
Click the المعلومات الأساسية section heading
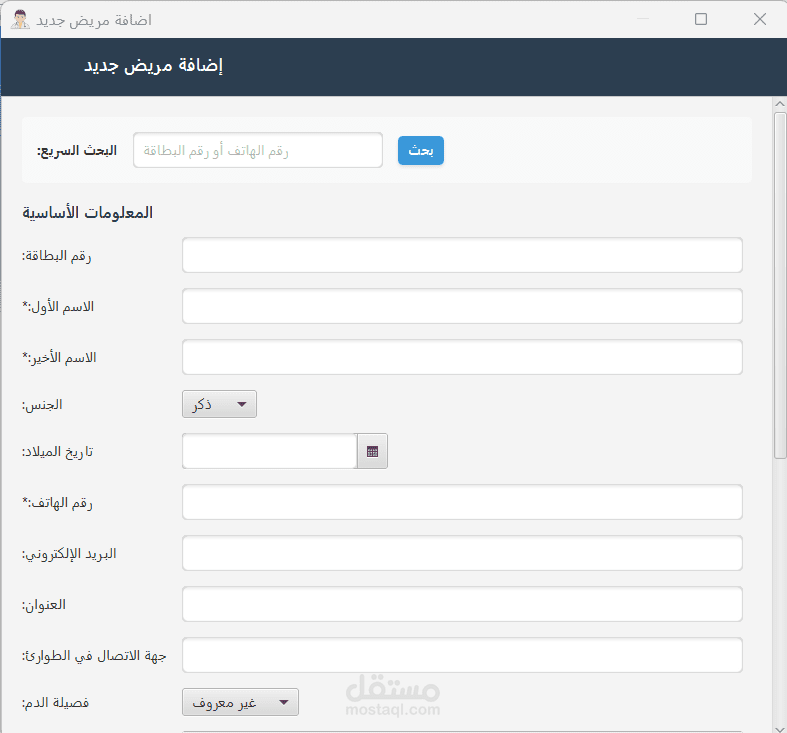pos(87,213)
